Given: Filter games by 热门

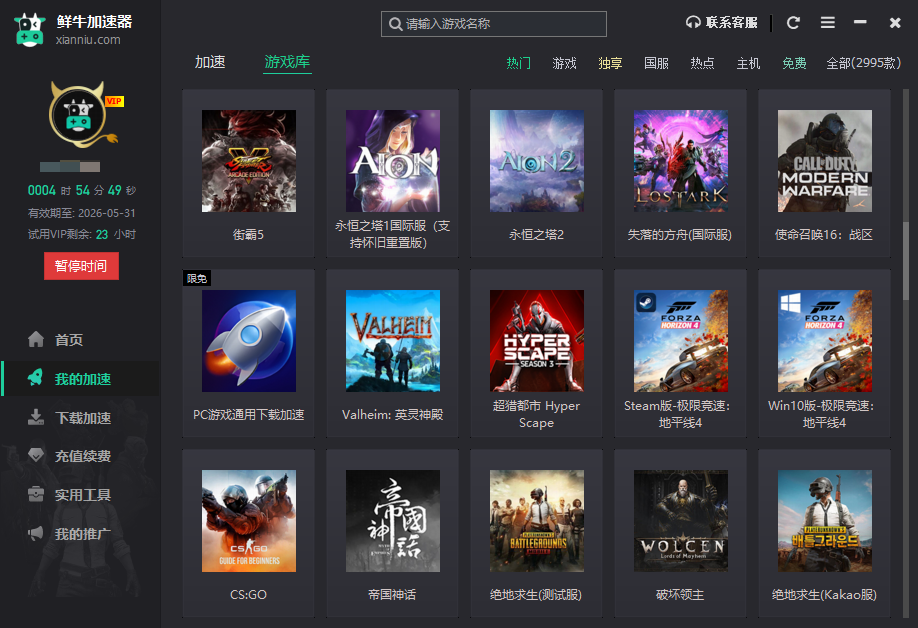Looking at the screenshot, I should (x=519, y=63).
